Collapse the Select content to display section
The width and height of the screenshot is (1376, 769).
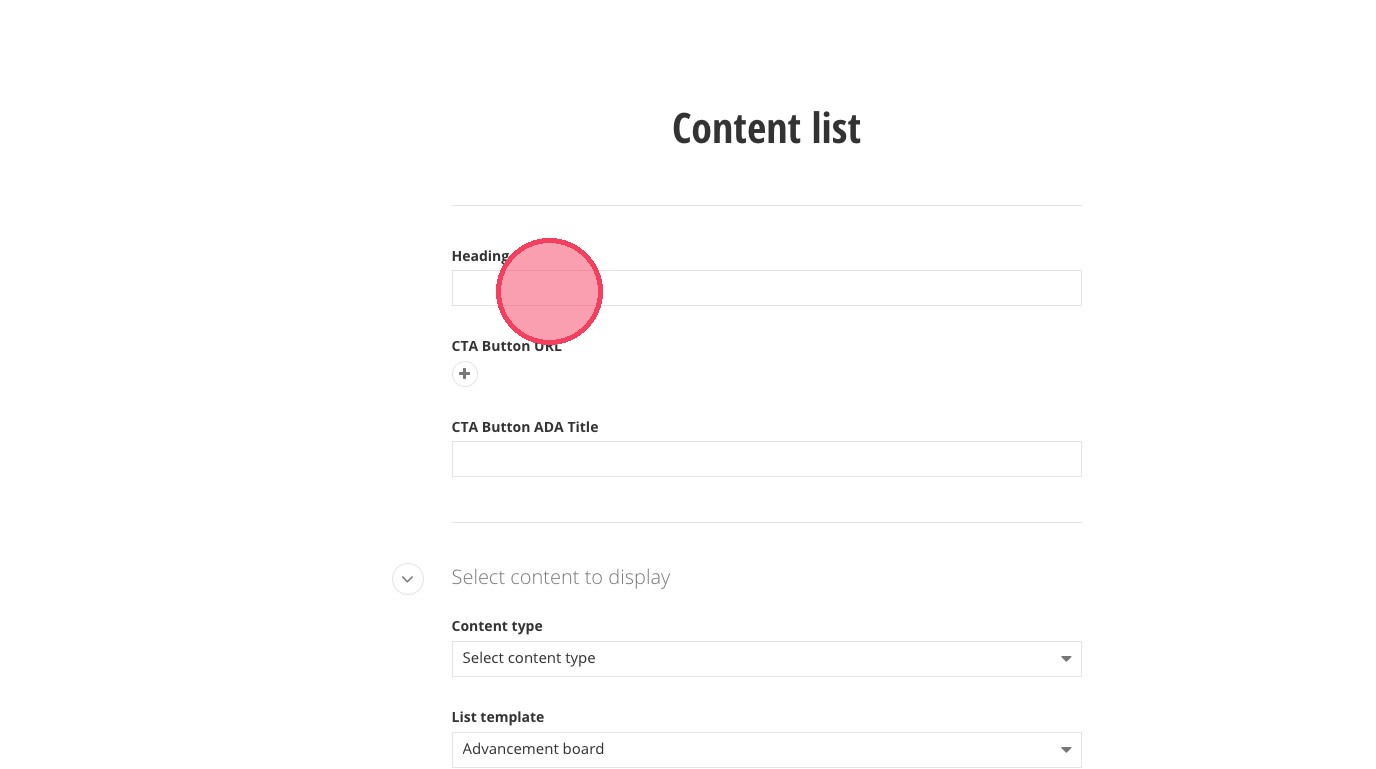pyautogui.click(x=407, y=579)
